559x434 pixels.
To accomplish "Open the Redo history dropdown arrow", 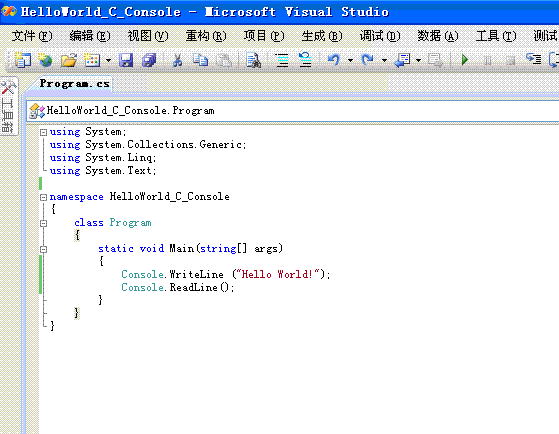I will pyautogui.click(x=384, y=60).
